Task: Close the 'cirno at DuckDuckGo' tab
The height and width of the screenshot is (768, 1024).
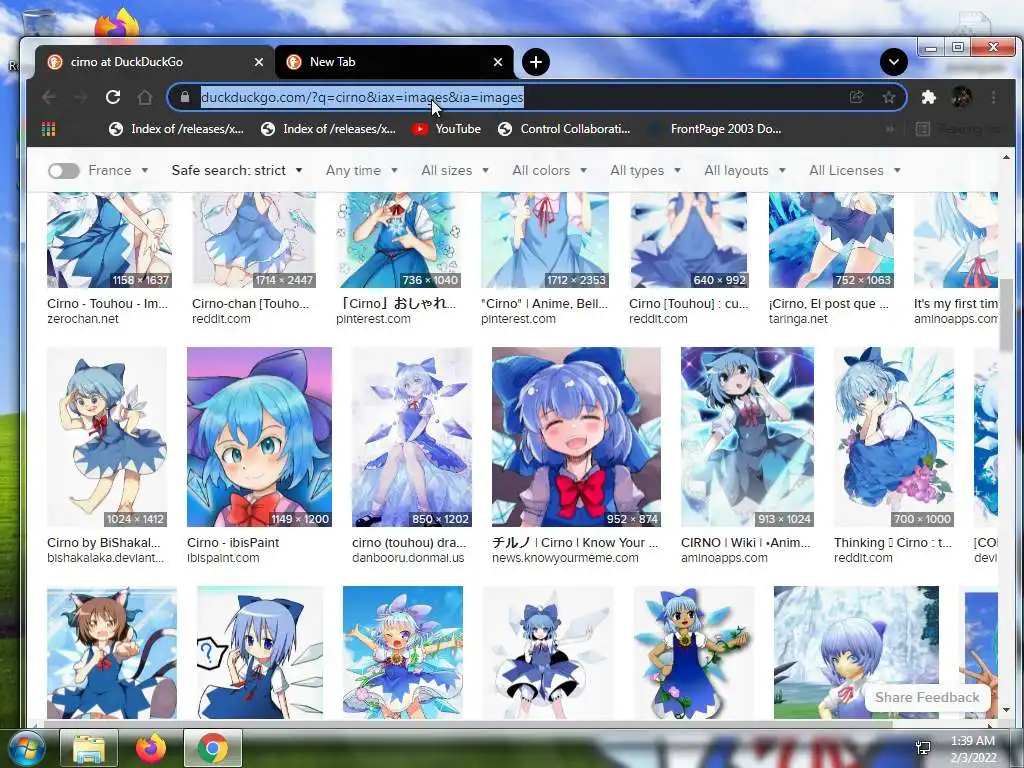Action: 259,62
